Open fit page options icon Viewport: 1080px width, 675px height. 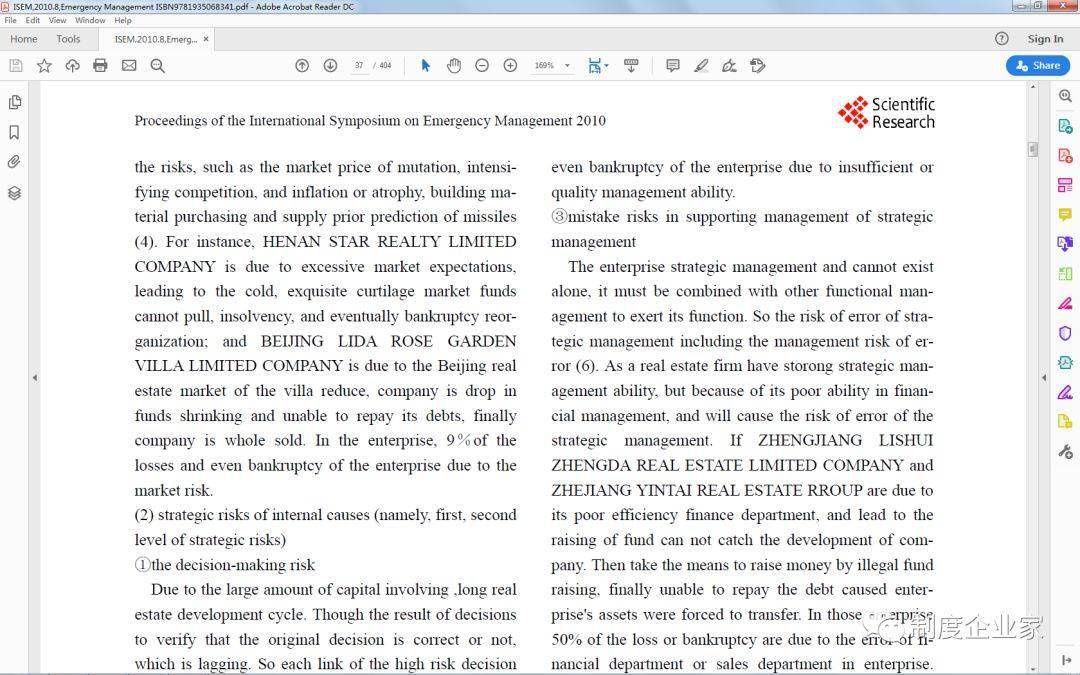pos(598,65)
